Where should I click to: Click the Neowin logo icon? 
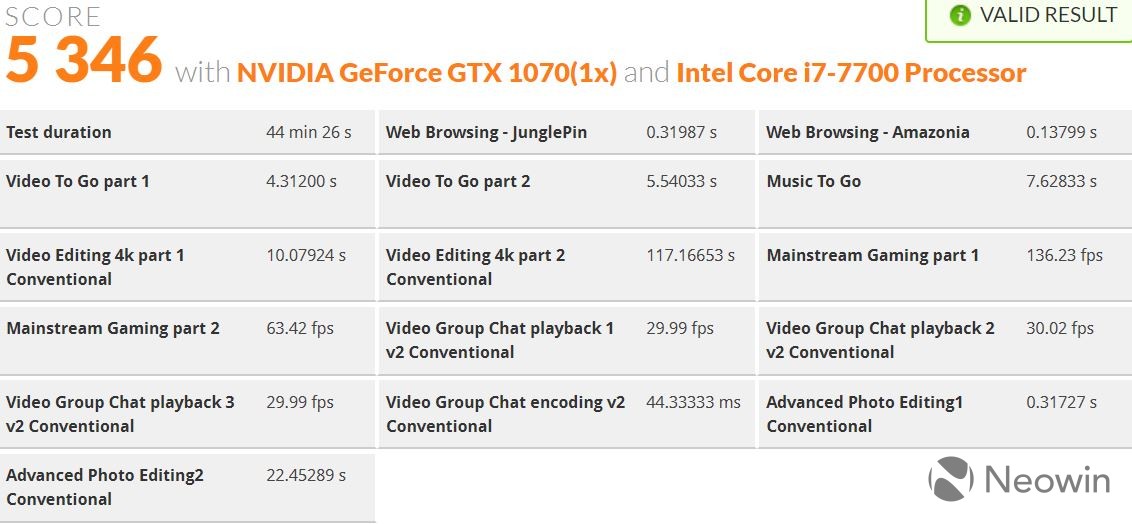click(x=950, y=479)
